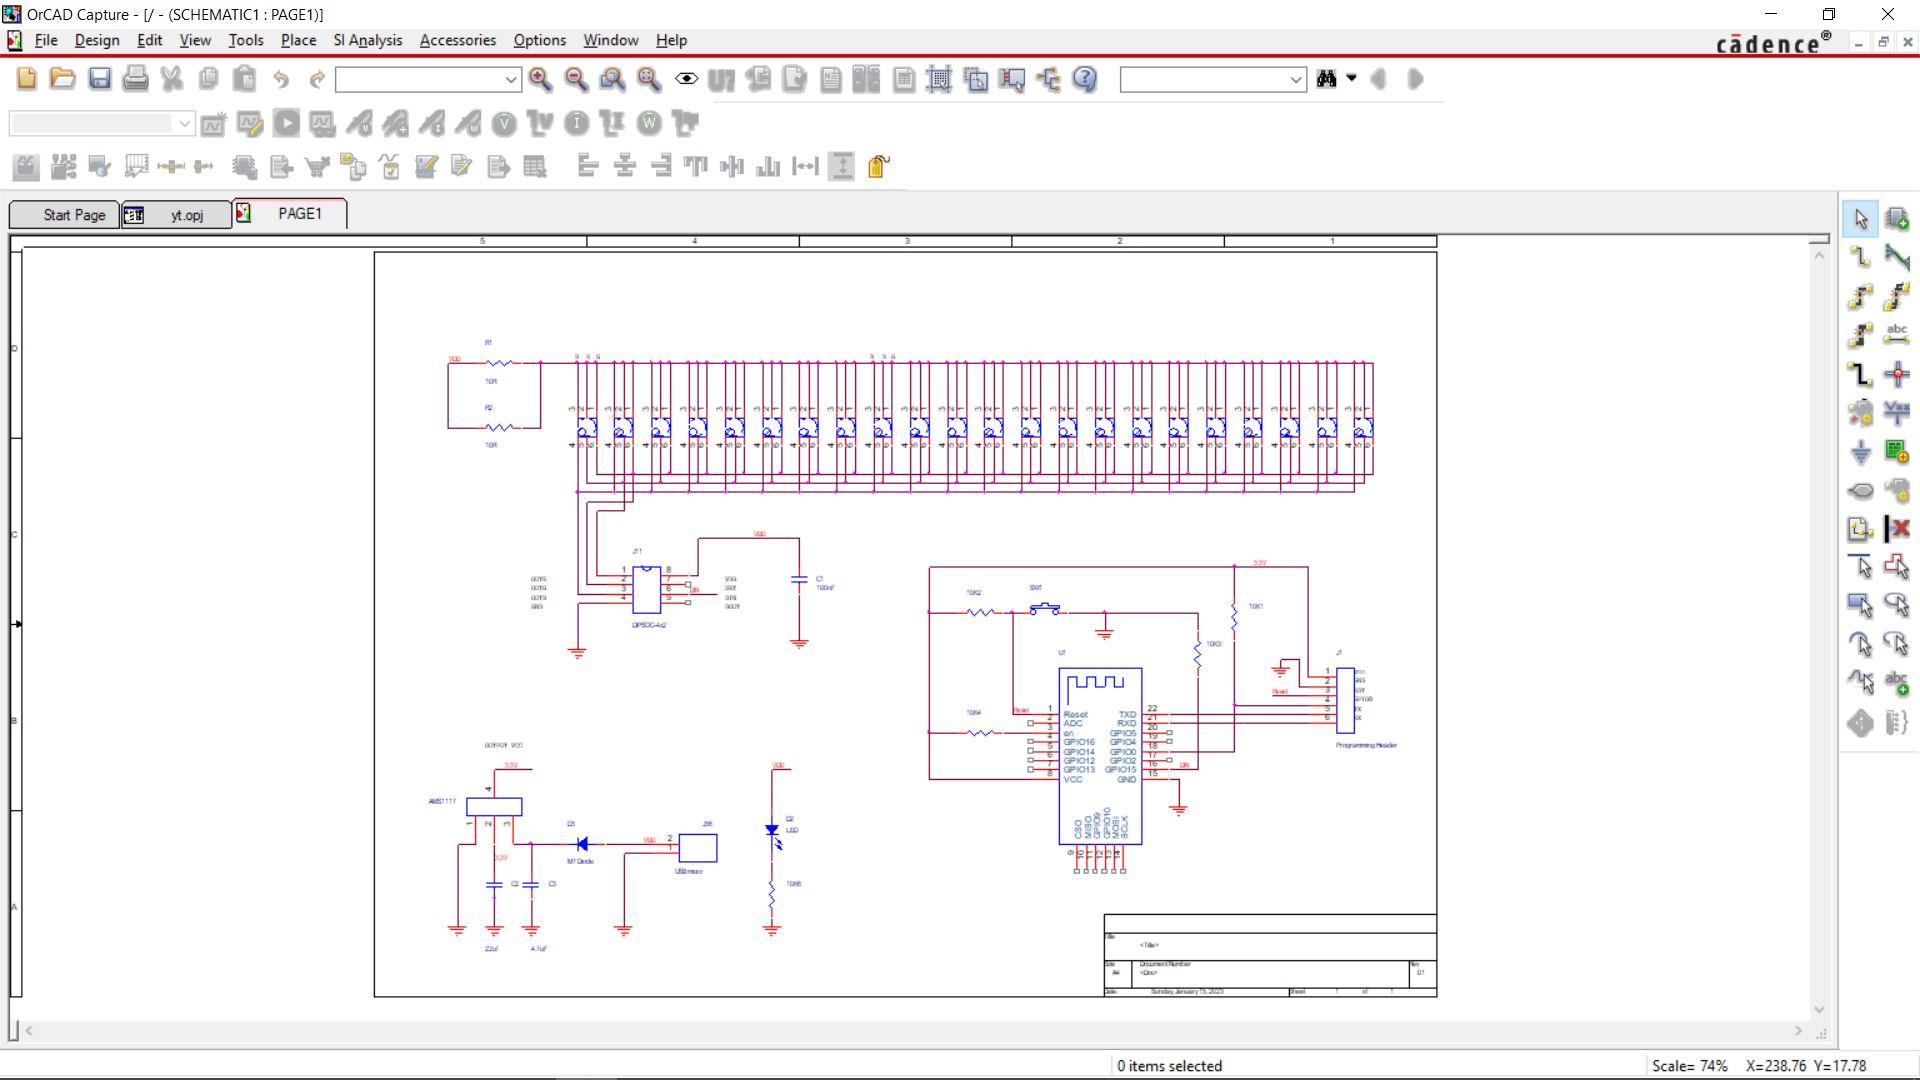Click the Print icon in toolbar

135,79
